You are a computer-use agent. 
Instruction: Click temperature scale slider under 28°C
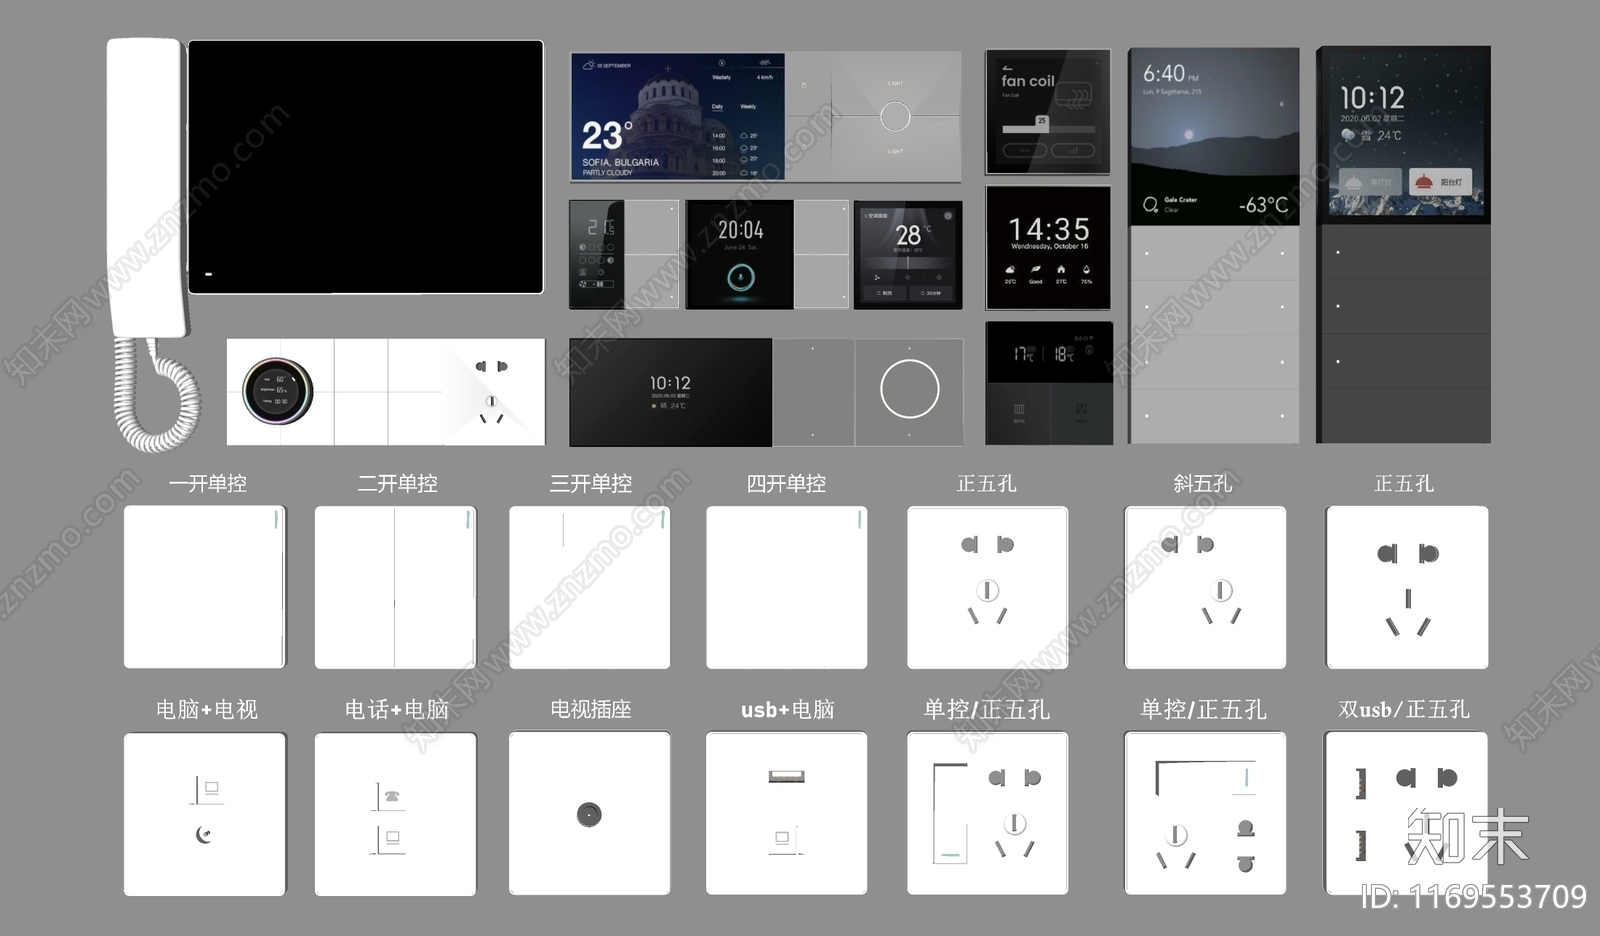click(908, 261)
